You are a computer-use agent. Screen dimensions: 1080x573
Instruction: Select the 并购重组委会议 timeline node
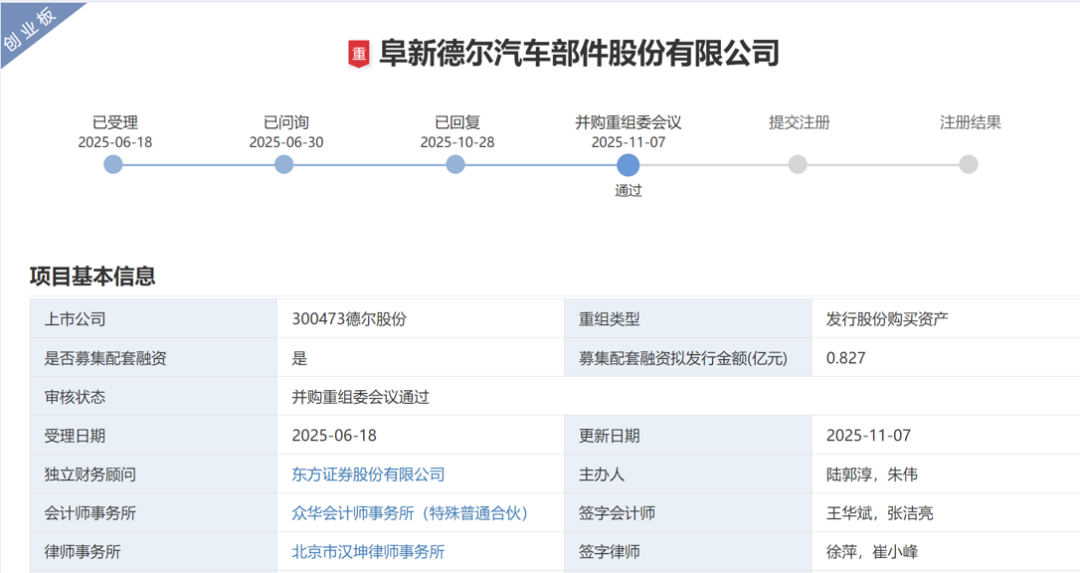[627, 165]
